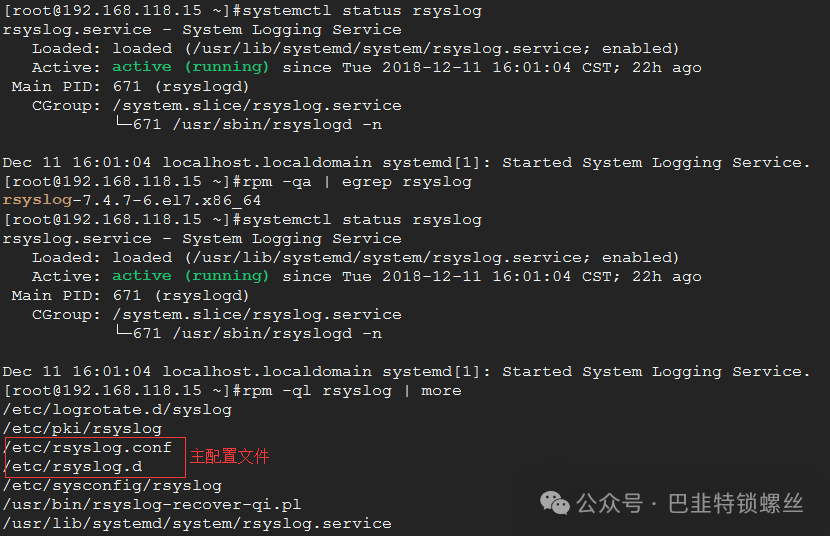
Task: Click the /usr/lib/systemd/system/rsyslog.service last line
Action: [197, 524]
